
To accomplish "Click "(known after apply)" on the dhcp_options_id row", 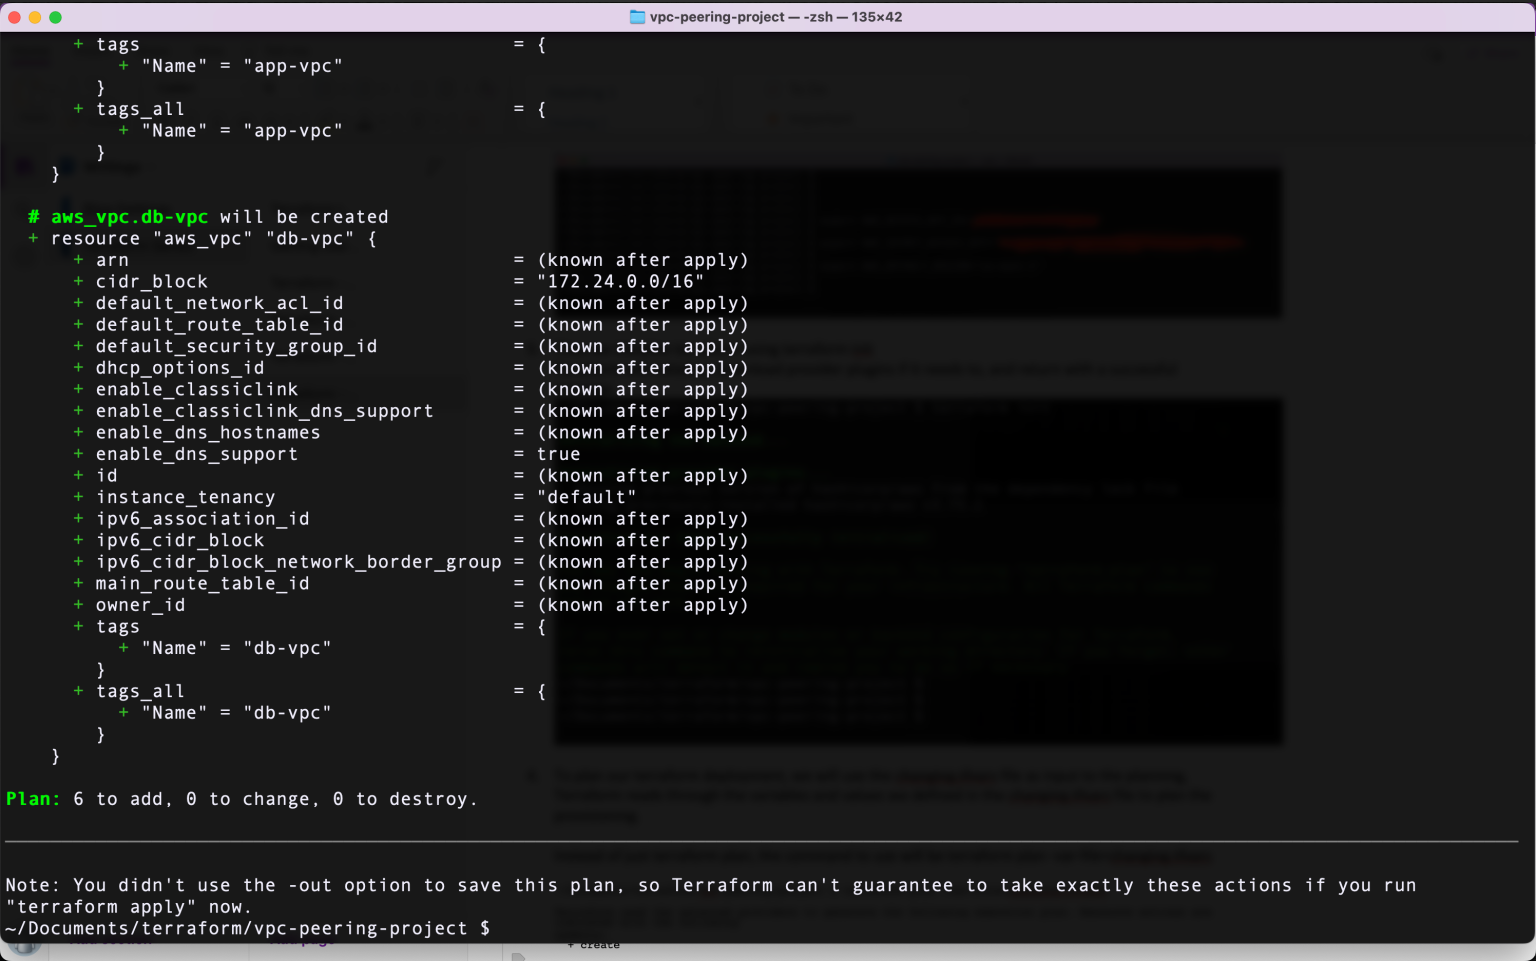I will [x=642, y=368].
